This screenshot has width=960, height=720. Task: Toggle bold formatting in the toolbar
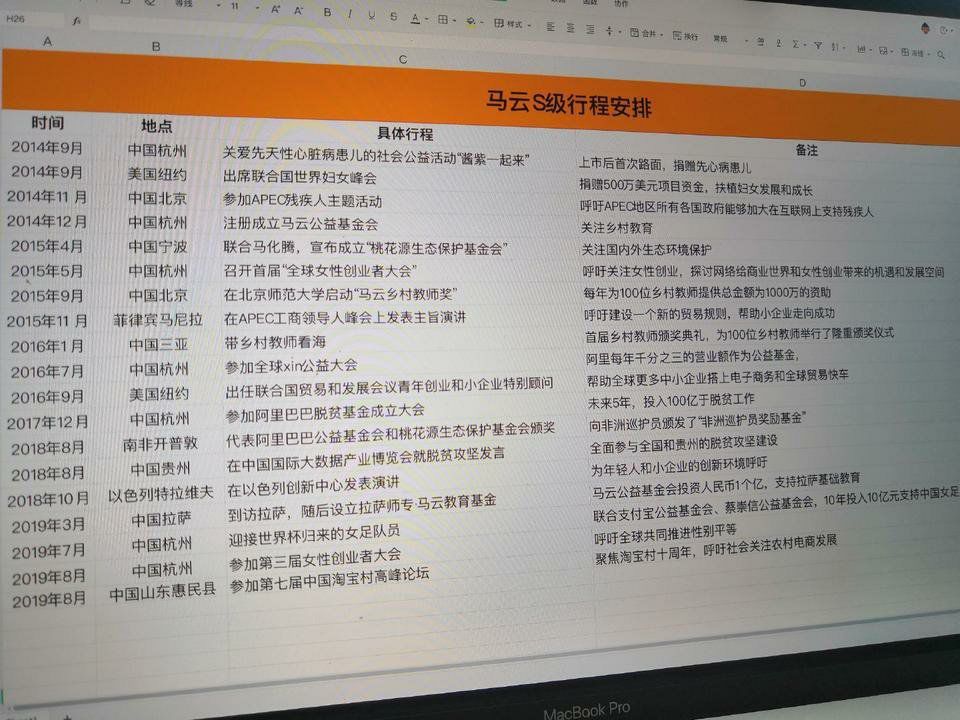(326, 13)
